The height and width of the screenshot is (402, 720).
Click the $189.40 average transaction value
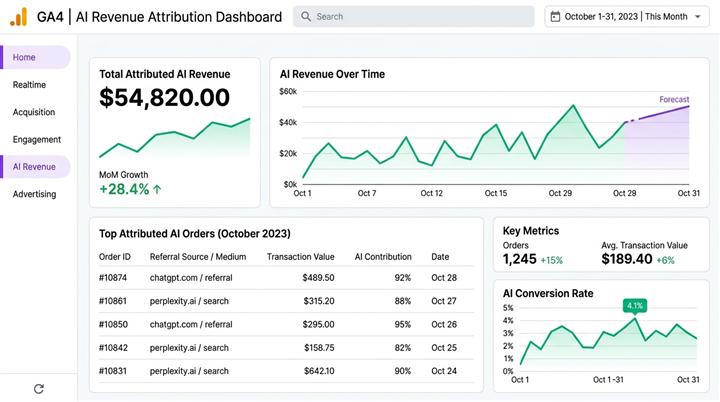pyautogui.click(x=627, y=259)
